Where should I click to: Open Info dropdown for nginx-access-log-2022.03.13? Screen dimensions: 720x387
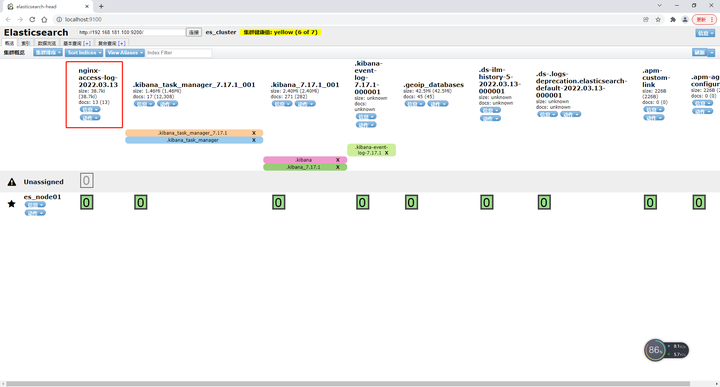90,110
